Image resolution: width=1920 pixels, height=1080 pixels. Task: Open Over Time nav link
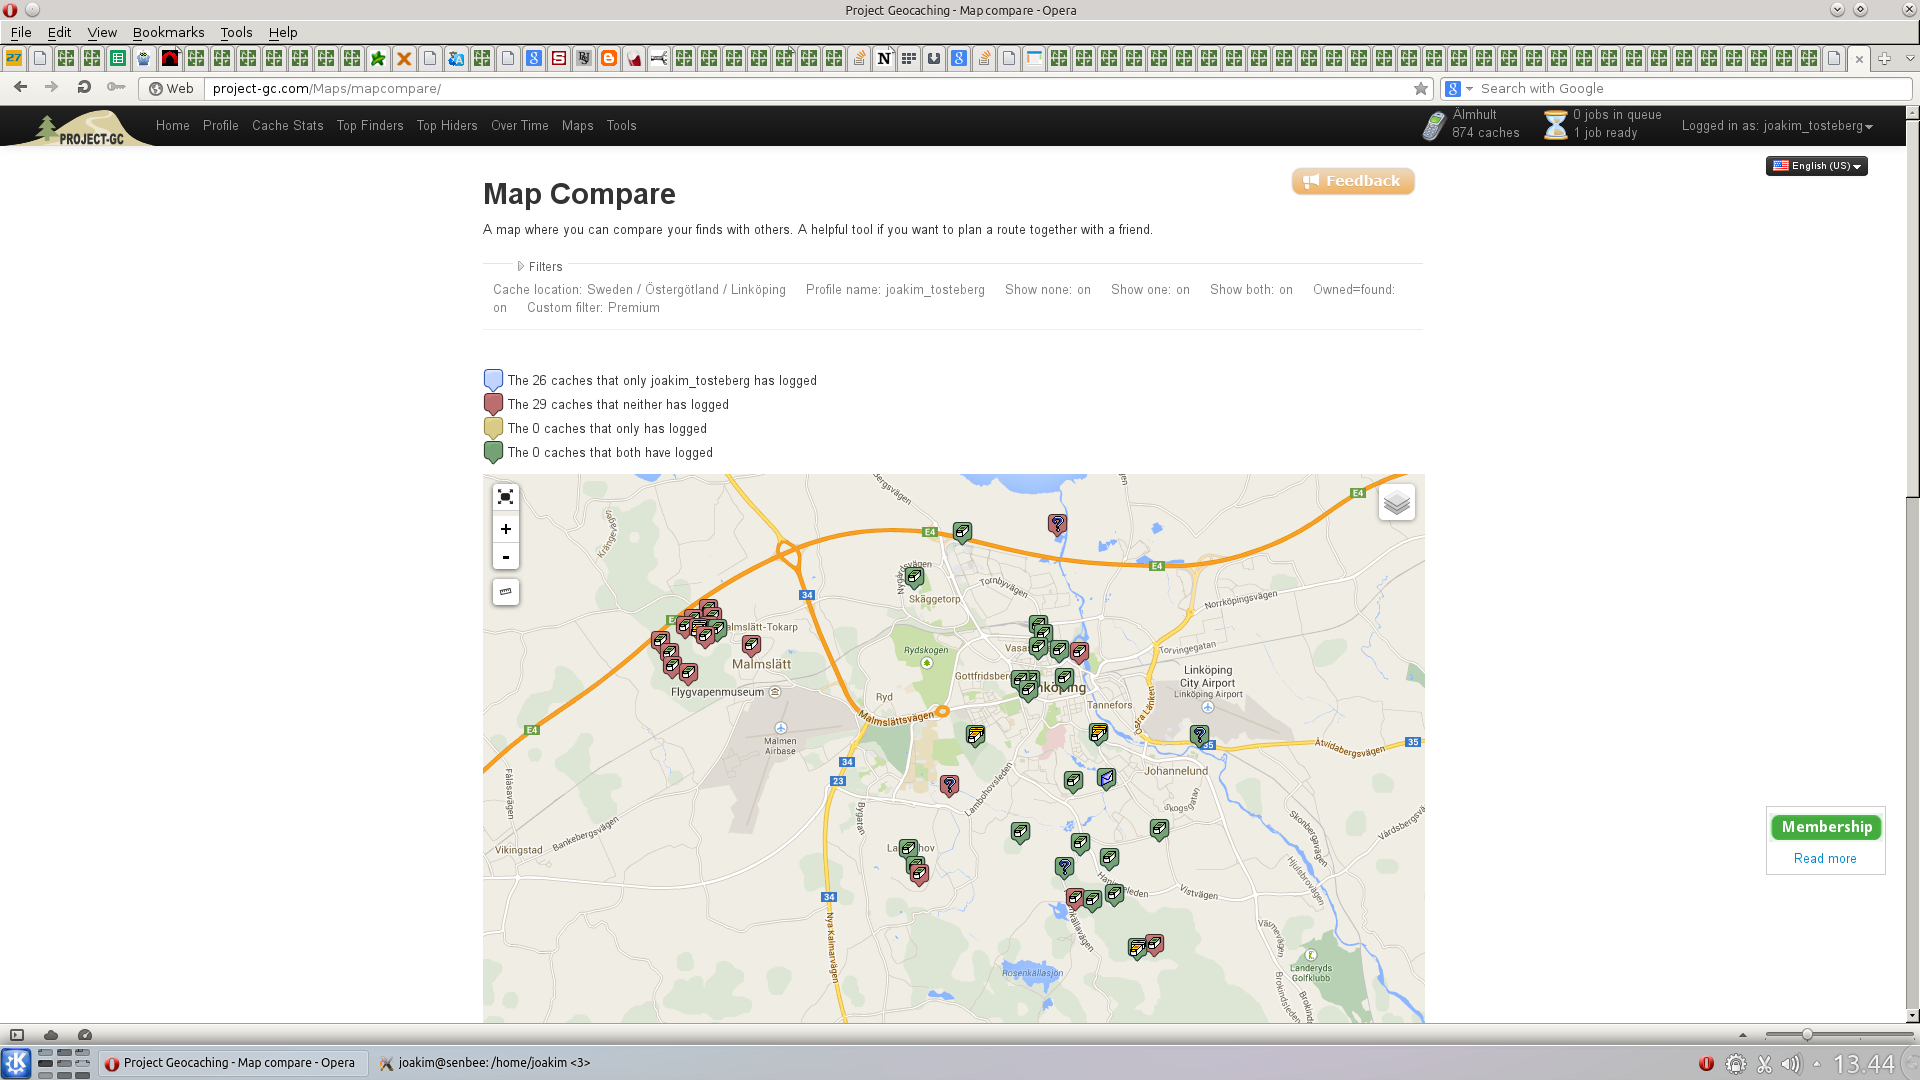(x=520, y=126)
